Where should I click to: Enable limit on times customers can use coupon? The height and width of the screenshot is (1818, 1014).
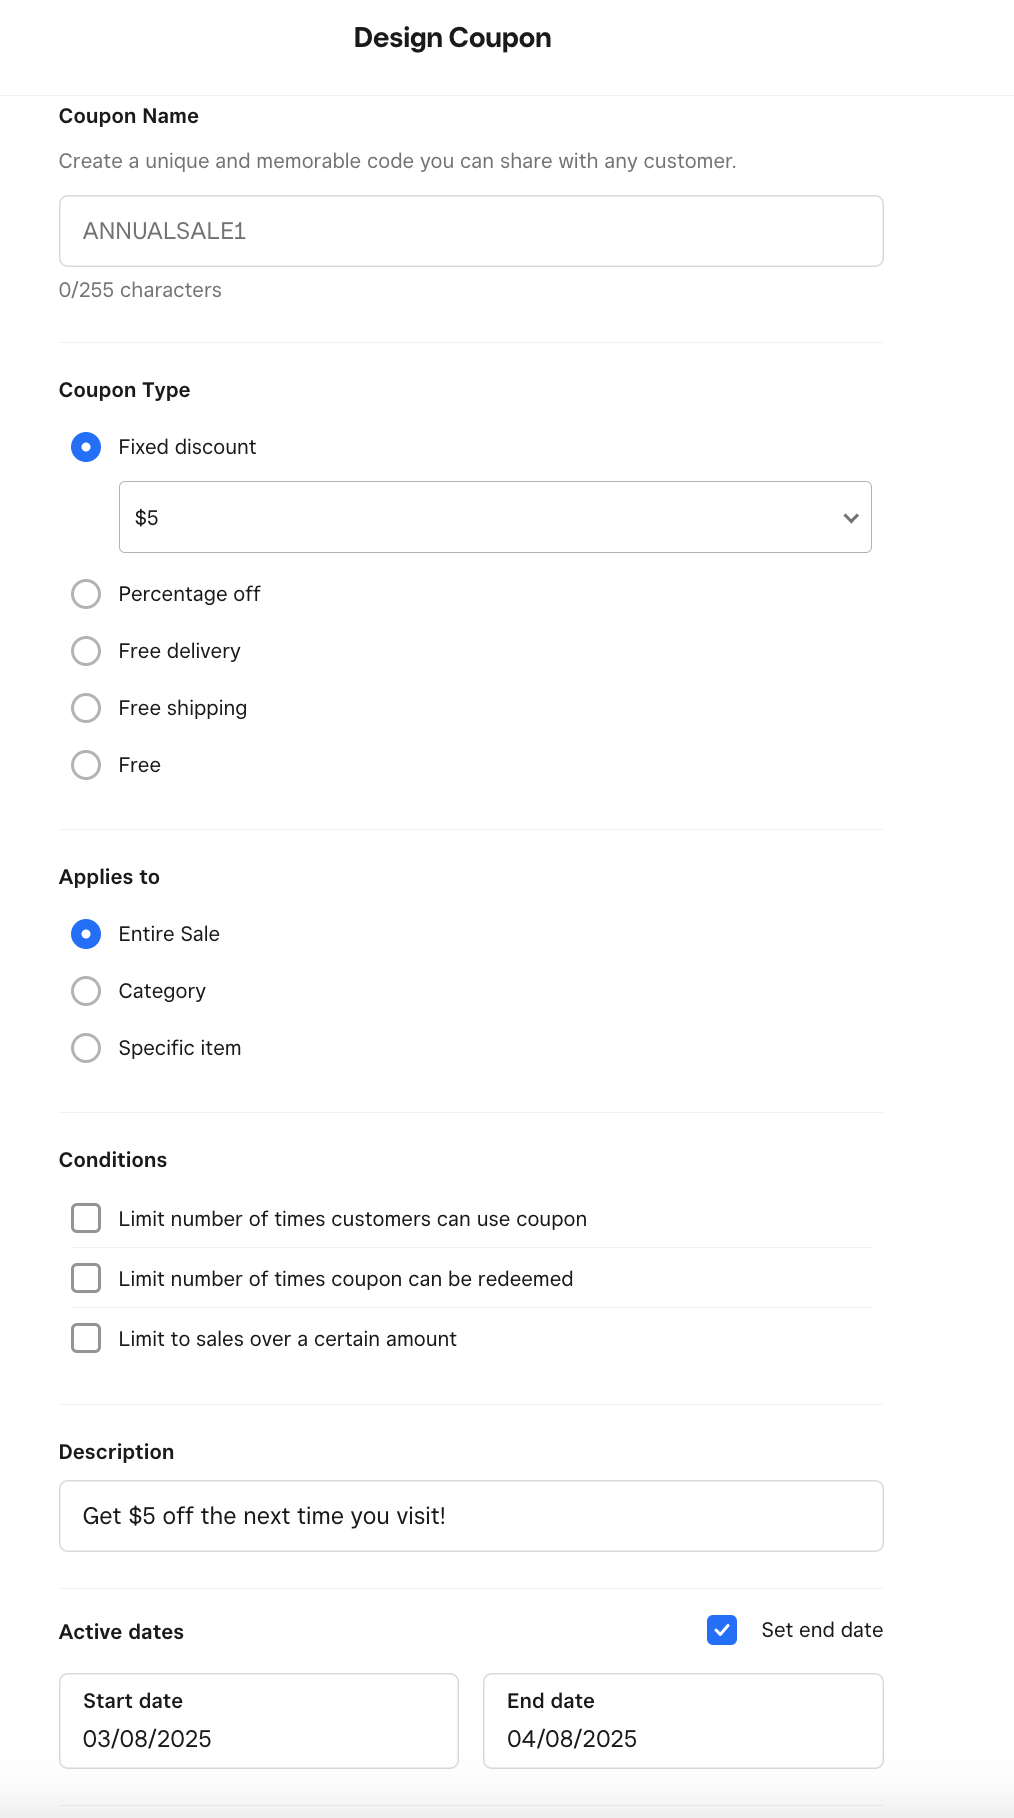[x=86, y=1218]
